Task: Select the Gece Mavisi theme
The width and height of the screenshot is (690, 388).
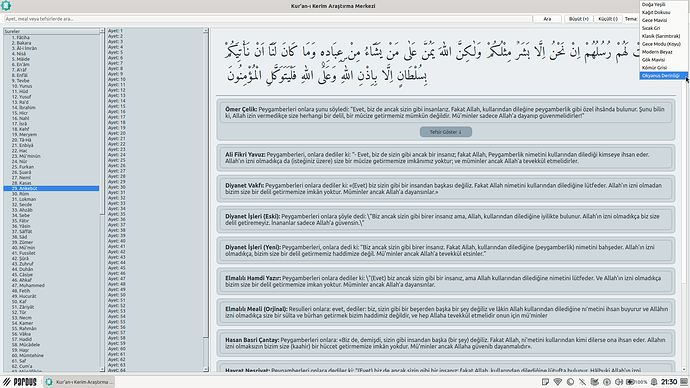Action: (x=664, y=20)
